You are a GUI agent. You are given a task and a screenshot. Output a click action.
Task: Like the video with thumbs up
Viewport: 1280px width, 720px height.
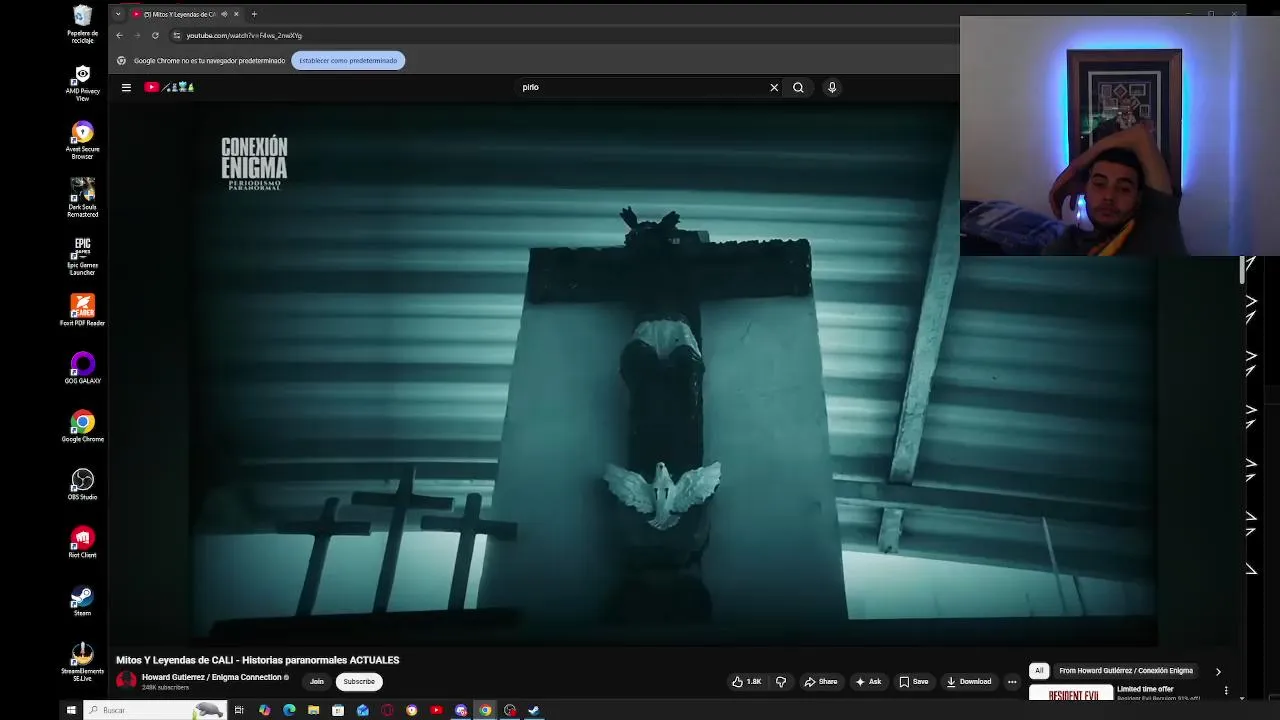tap(747, 682)
